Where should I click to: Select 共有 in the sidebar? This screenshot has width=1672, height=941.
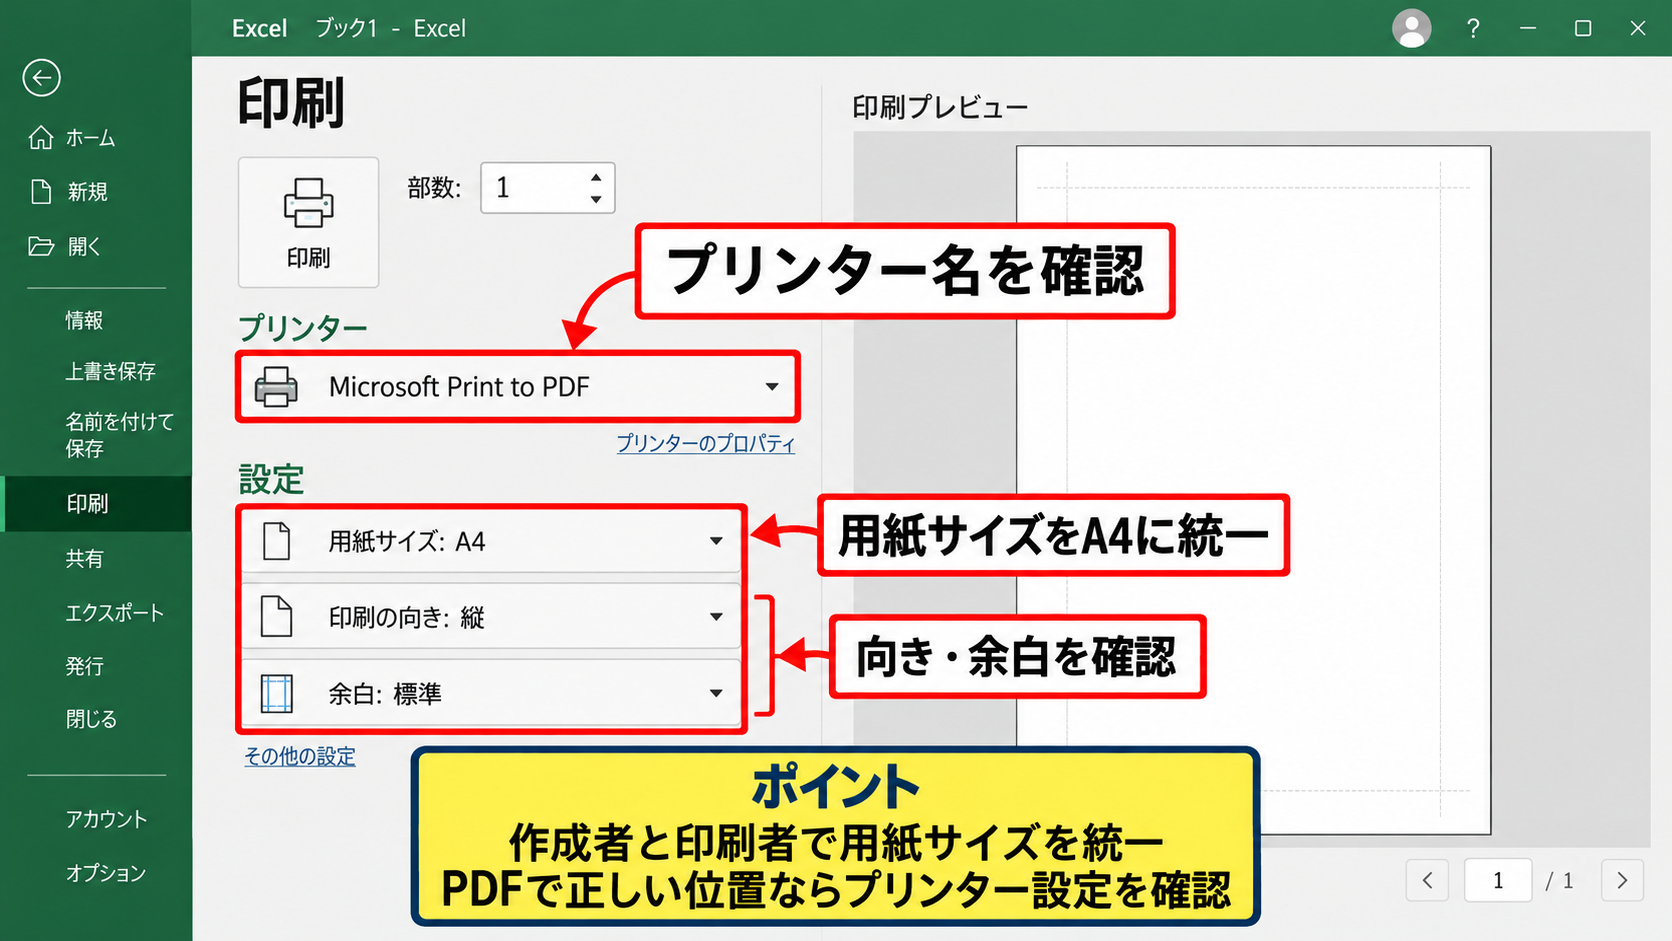tap(84, 559)
